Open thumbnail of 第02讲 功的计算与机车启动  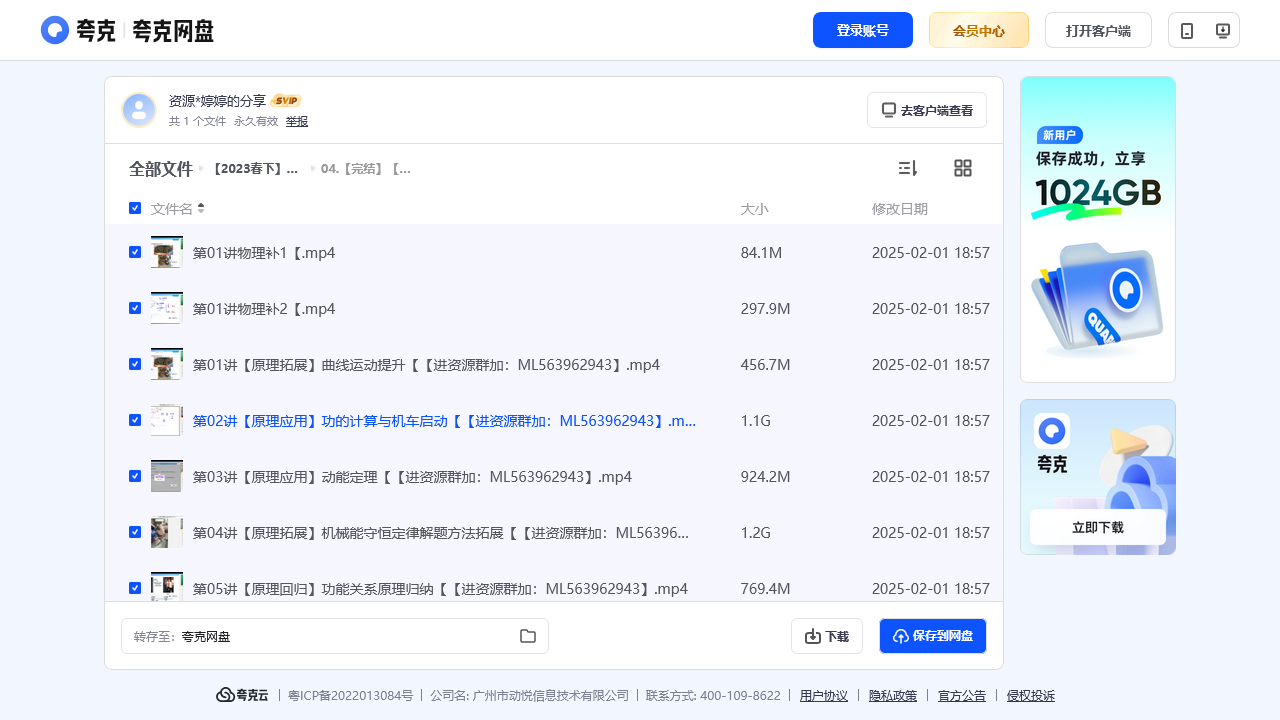click(167, 420)
